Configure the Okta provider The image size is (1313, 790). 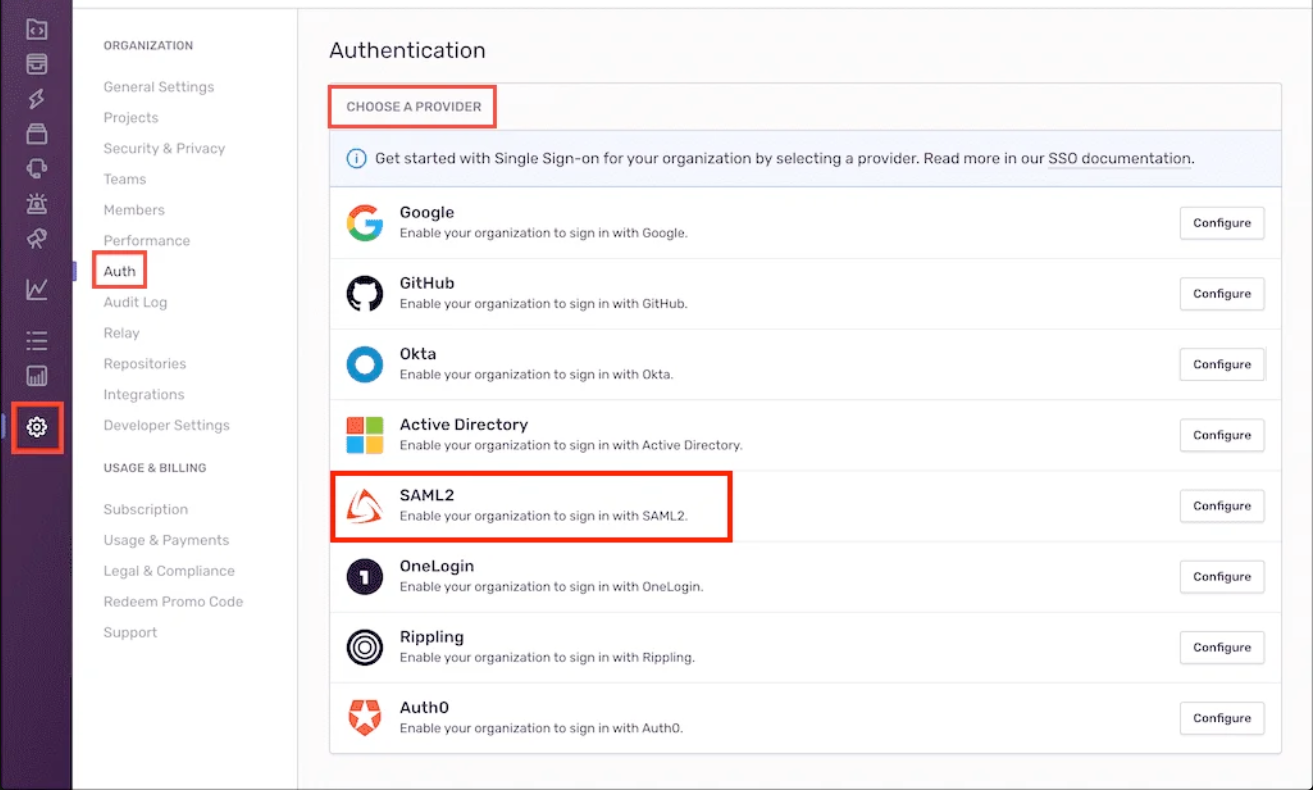(1222, 365)
